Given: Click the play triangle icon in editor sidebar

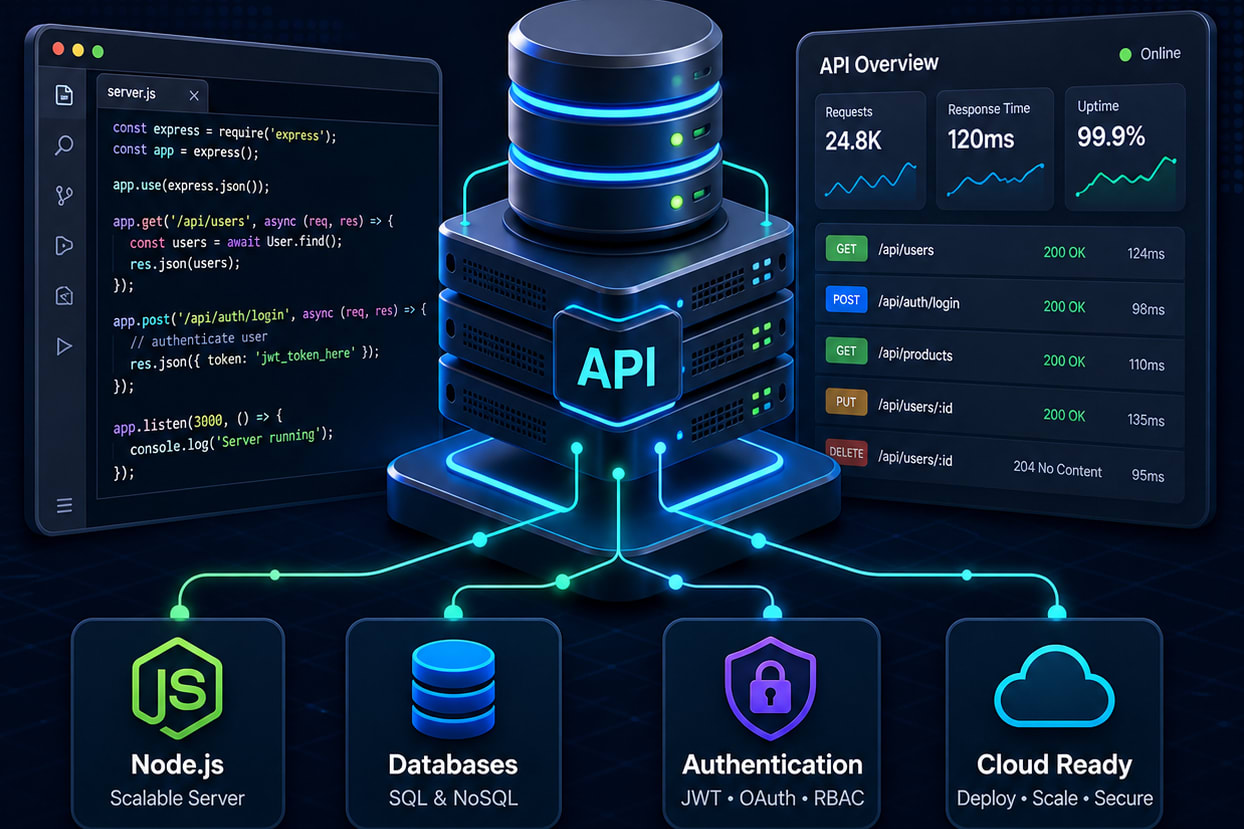Looking at the screenshot, I should 64,346.
